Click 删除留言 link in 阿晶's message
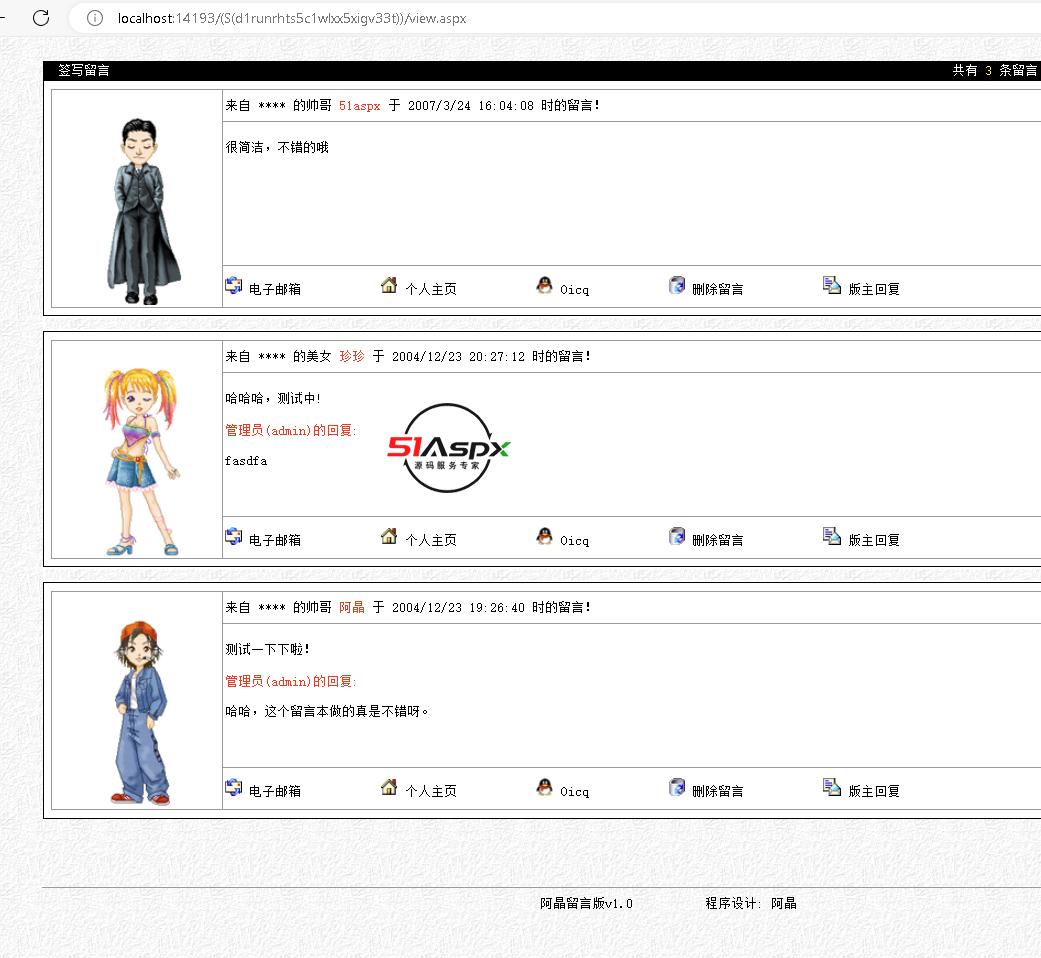 click(x=718, y=791)
